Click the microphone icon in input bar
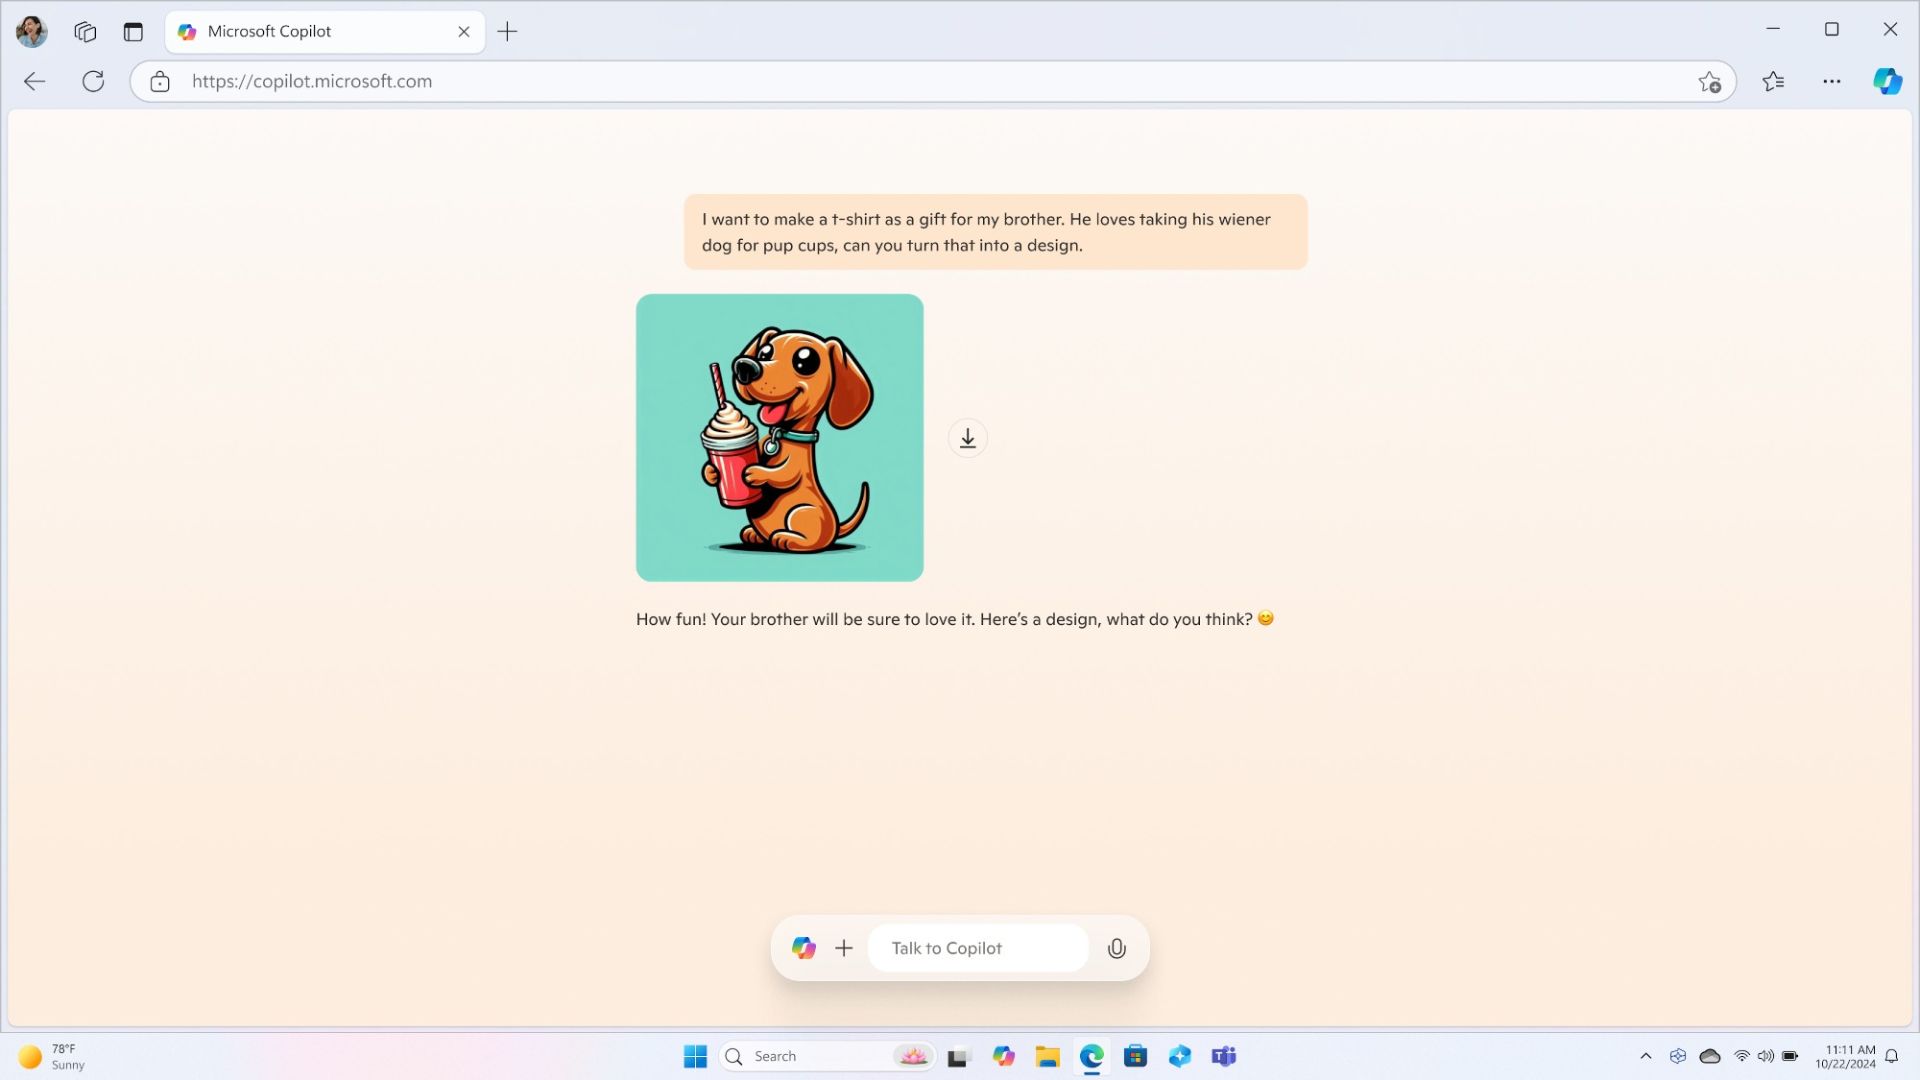This screenshot has height=1080, width=1920. pos(1116,947)
